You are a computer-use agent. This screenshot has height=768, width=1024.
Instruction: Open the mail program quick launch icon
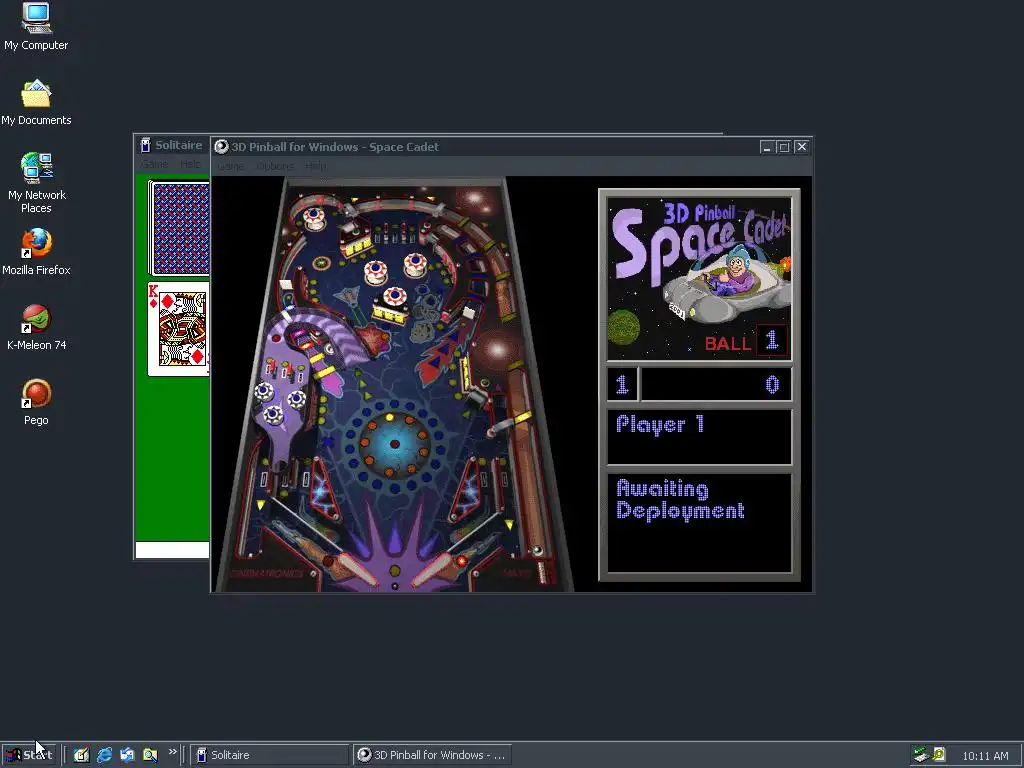(127, 755)
